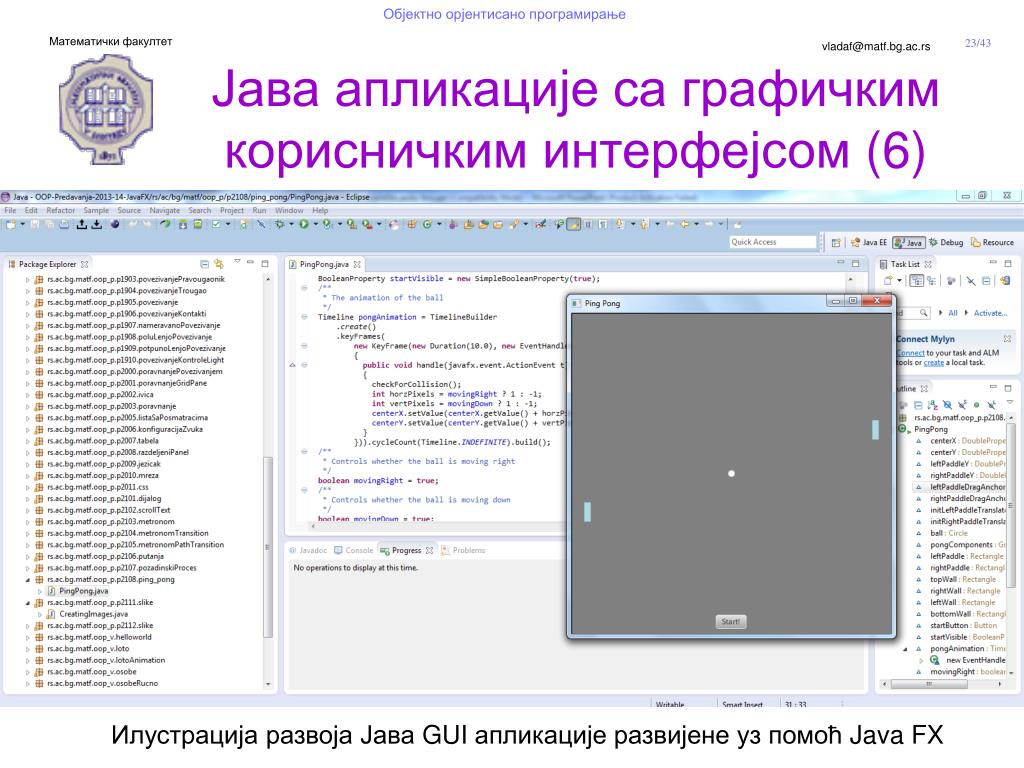Image resolution: width=1024 pixels, height=768 pixels.
Task: Switch to the Java EE perspective
Action: pos(869,242)
